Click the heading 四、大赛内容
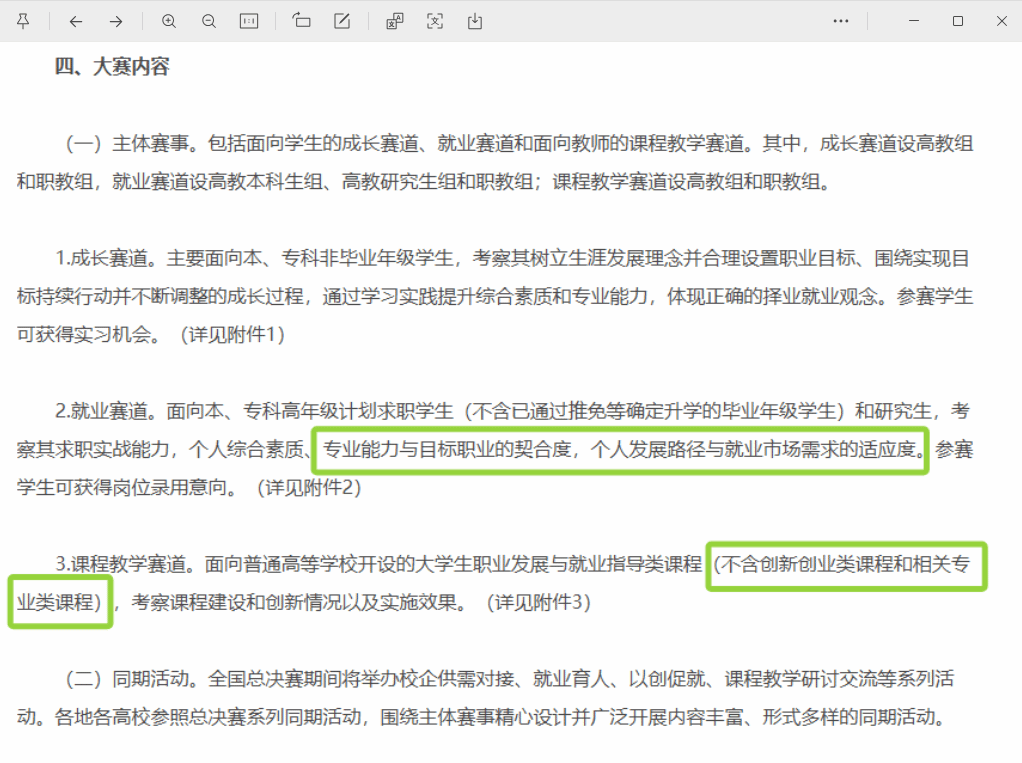Image resolution: width=1022 pixels, height=763 pixels. 112,67
